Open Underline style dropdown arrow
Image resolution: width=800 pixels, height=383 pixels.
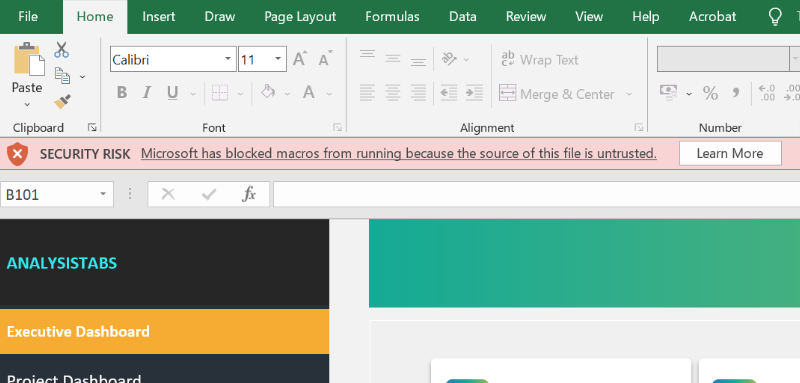[x=193, y=94]
